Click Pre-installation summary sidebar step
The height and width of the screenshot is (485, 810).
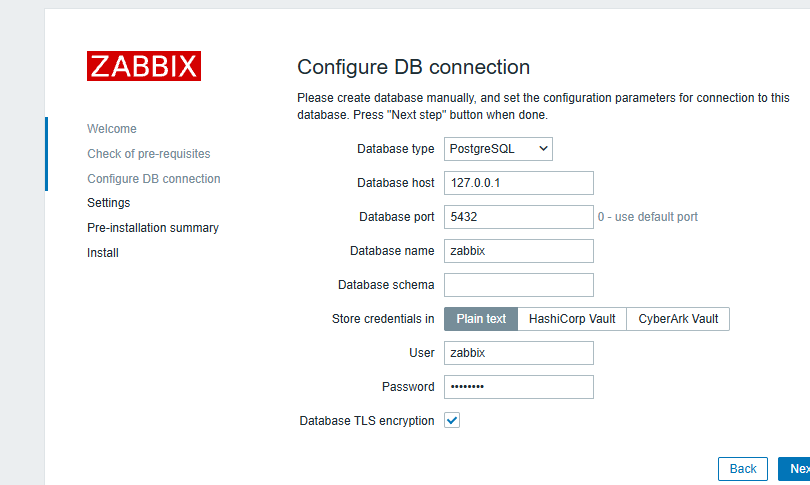153,228
